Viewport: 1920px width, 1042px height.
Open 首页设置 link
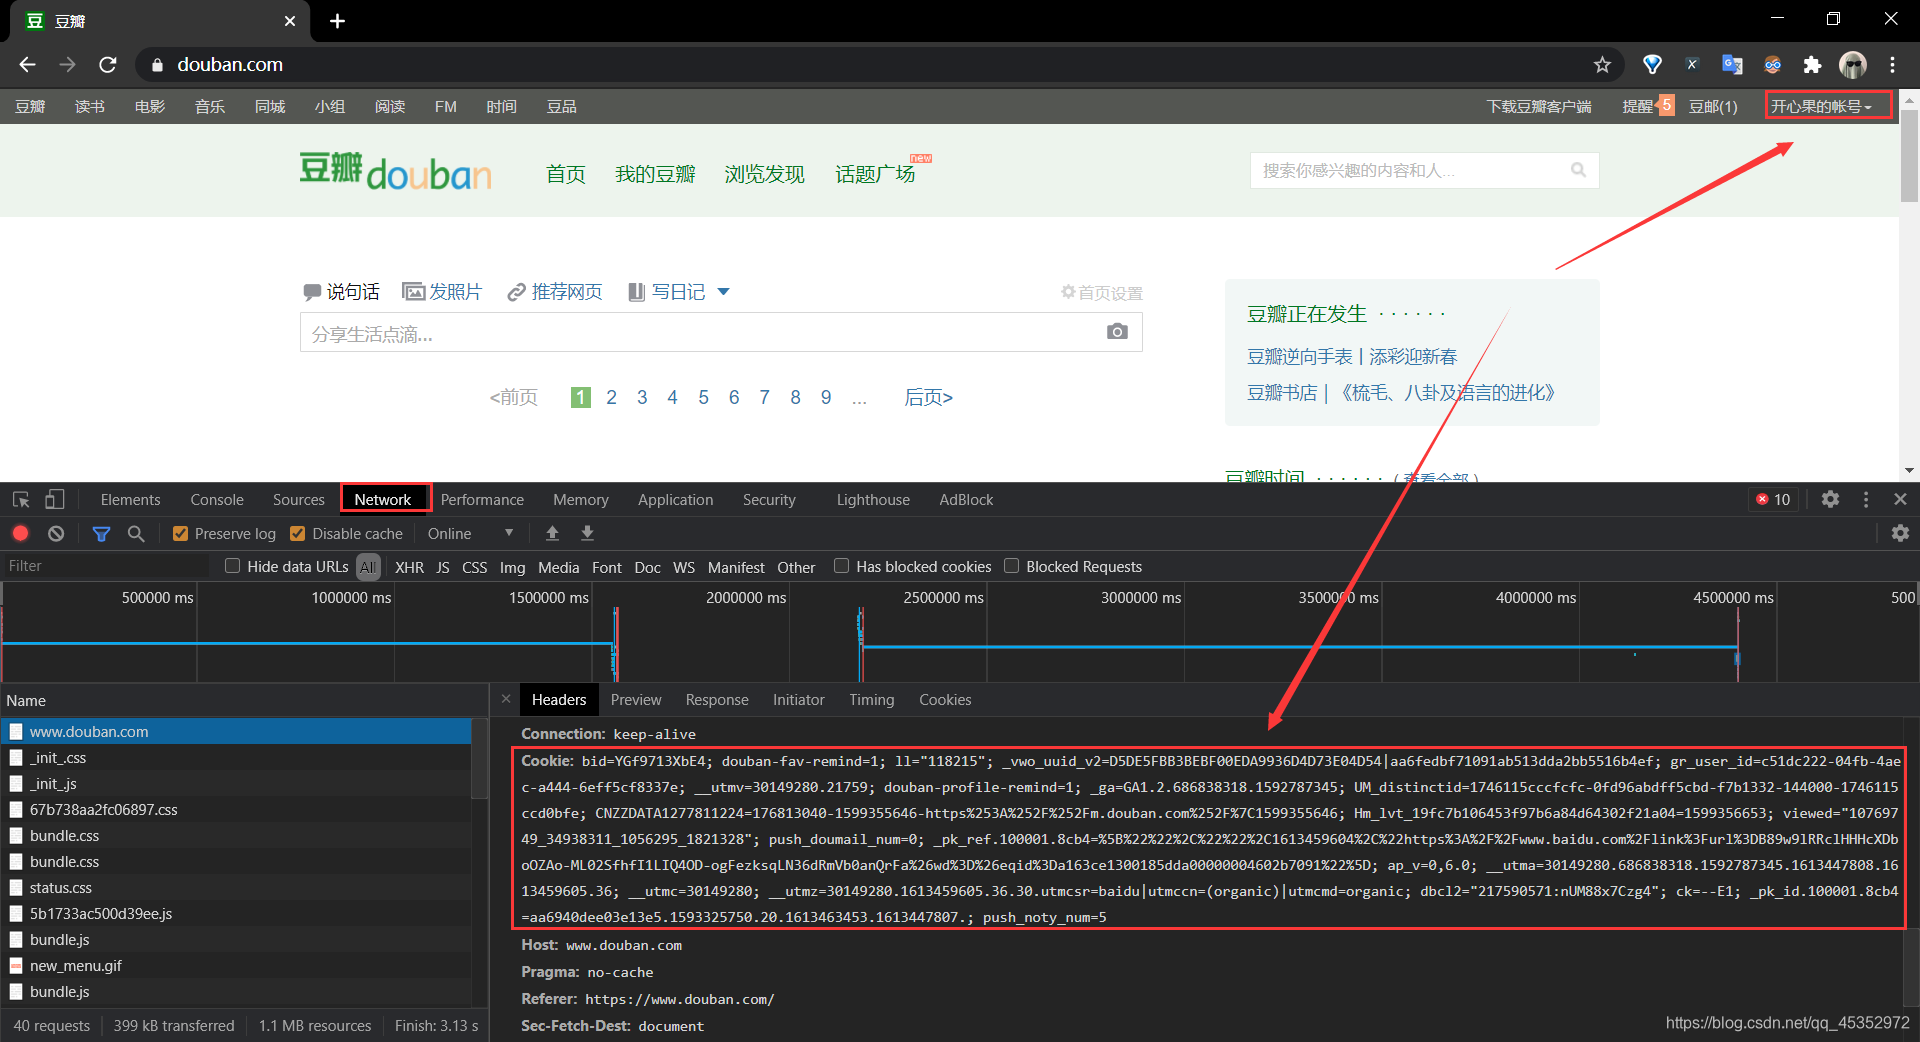click(1102, 293)
